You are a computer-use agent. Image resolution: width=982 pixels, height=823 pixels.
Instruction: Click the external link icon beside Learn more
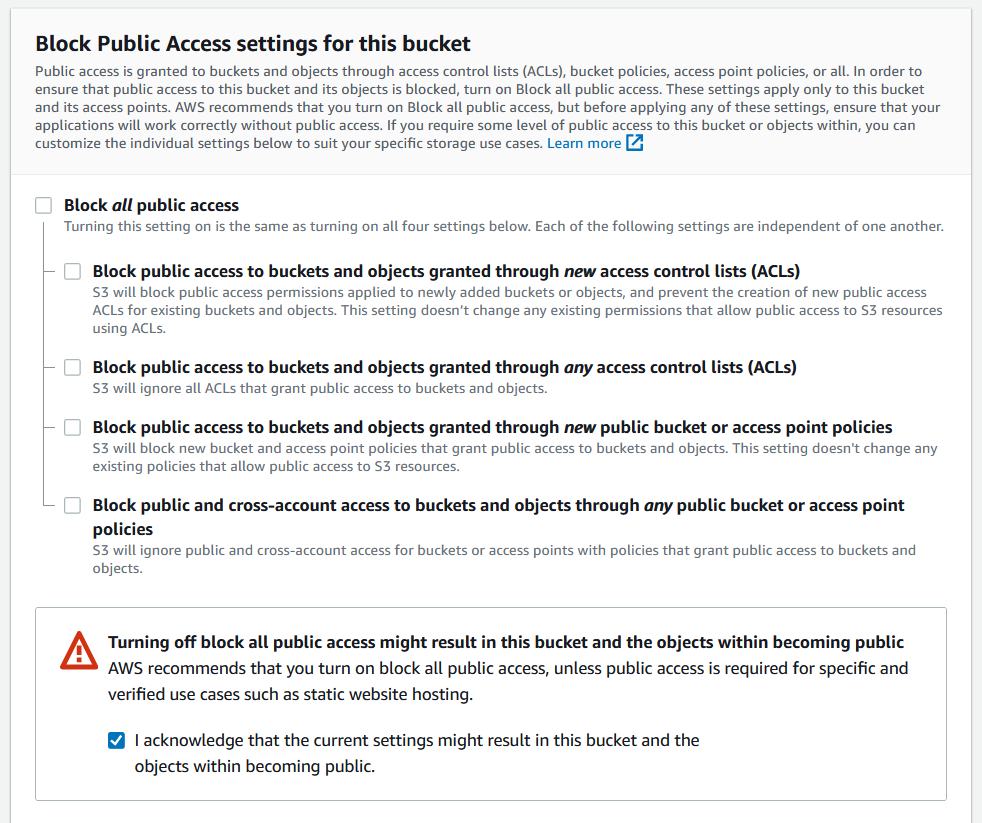(634, 143)
